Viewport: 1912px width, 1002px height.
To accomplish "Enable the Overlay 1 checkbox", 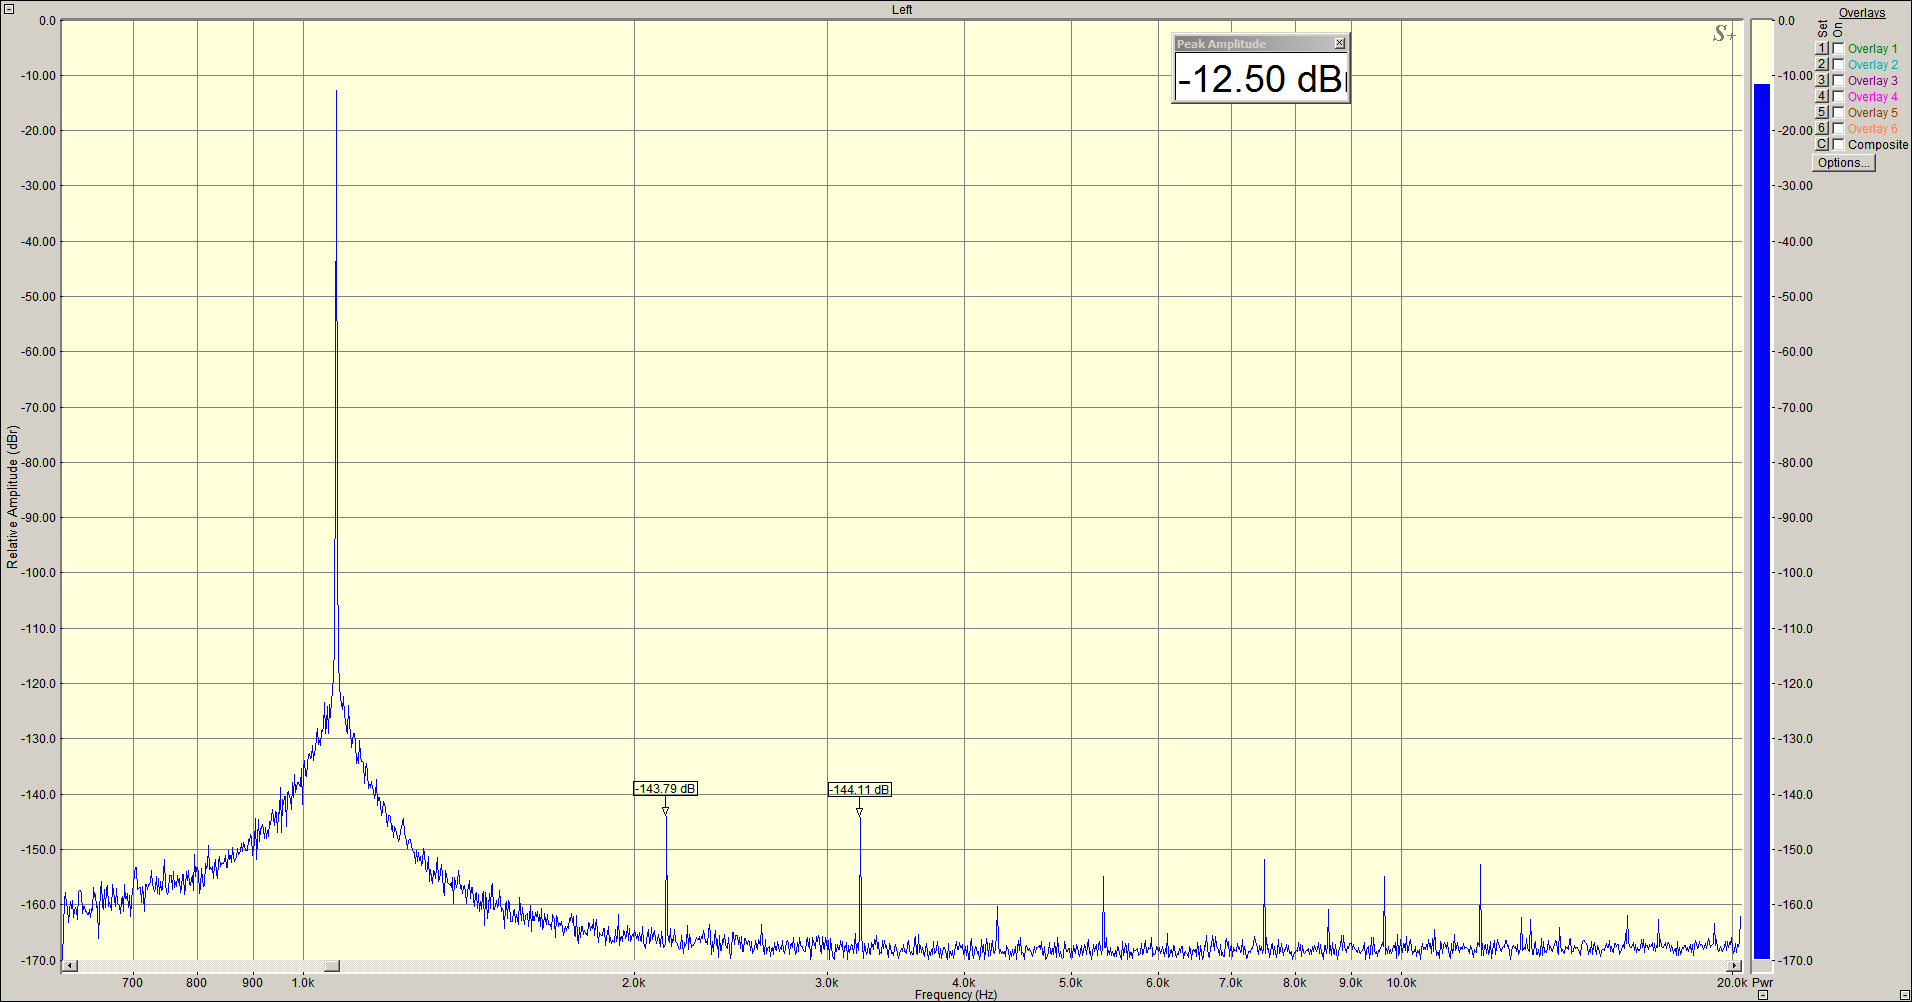I will [x=1838, y=48].
